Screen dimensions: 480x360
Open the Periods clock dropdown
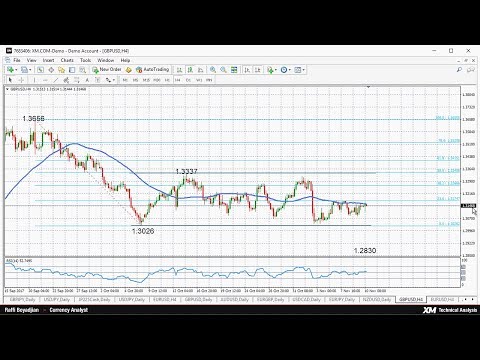[x=286, y=70]
